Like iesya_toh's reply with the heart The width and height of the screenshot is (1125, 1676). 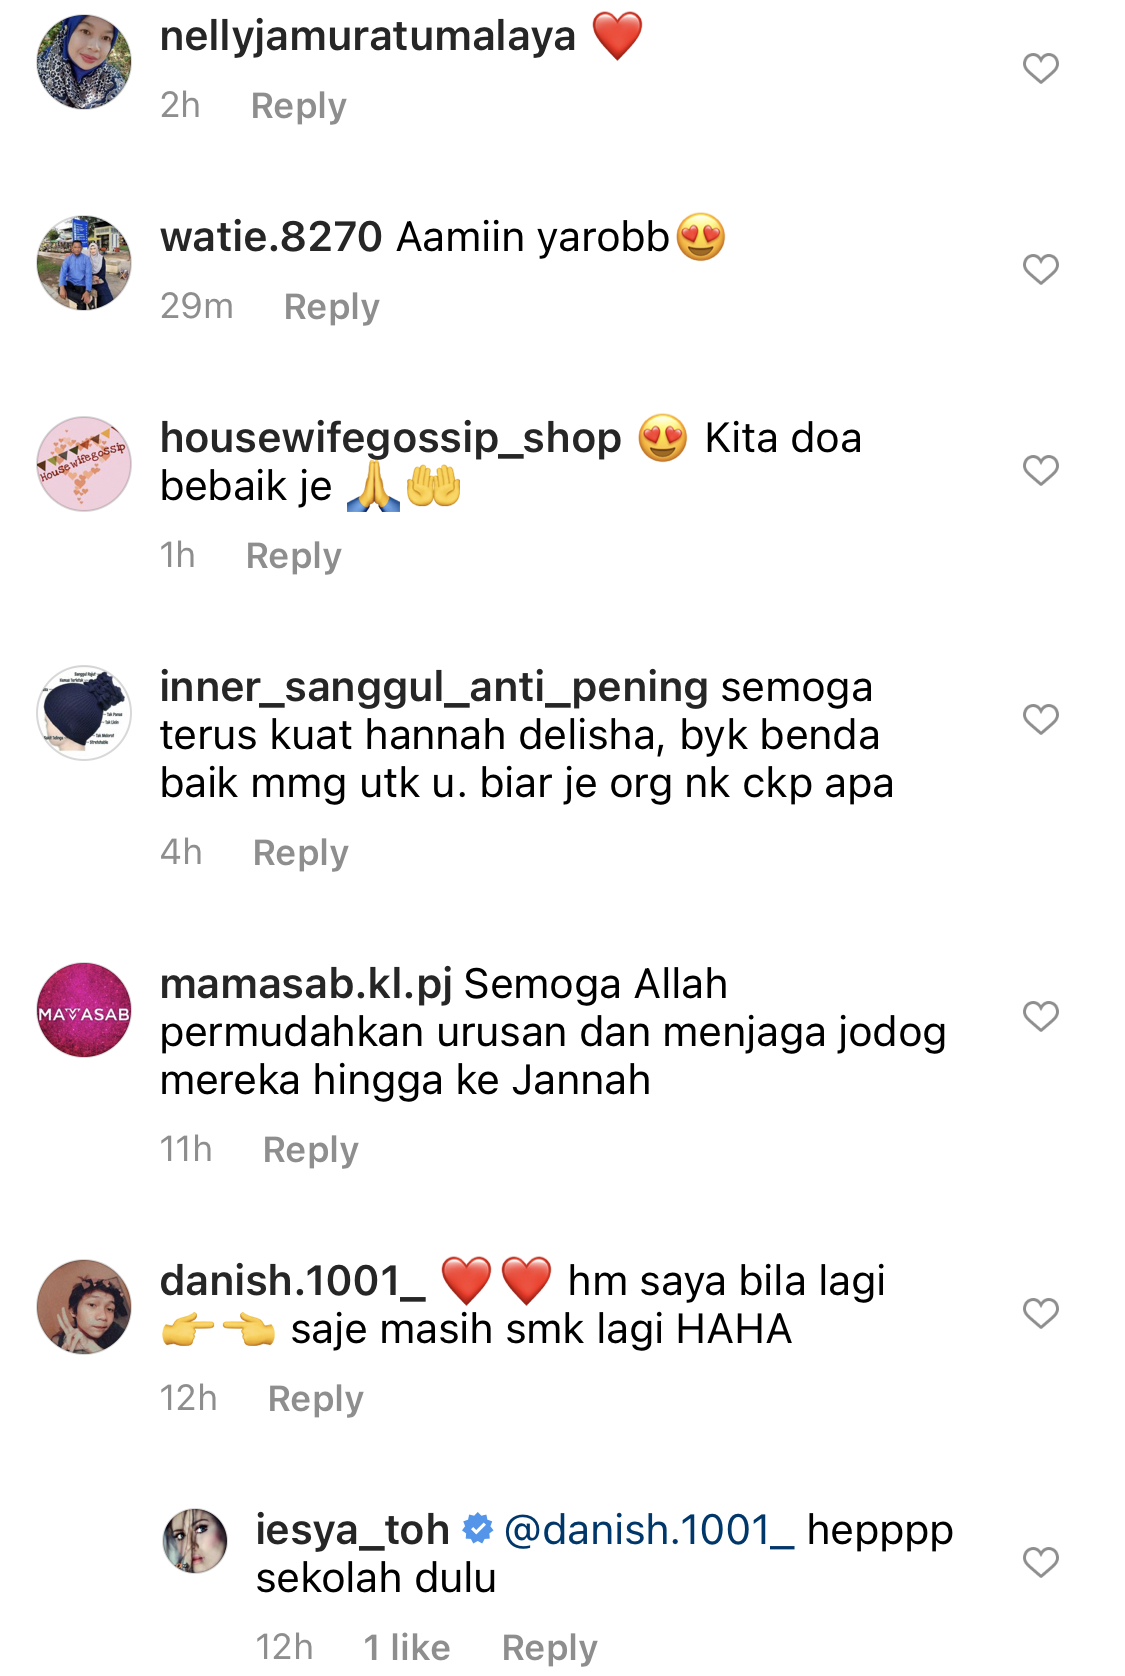click(x=1040, y=1562)
